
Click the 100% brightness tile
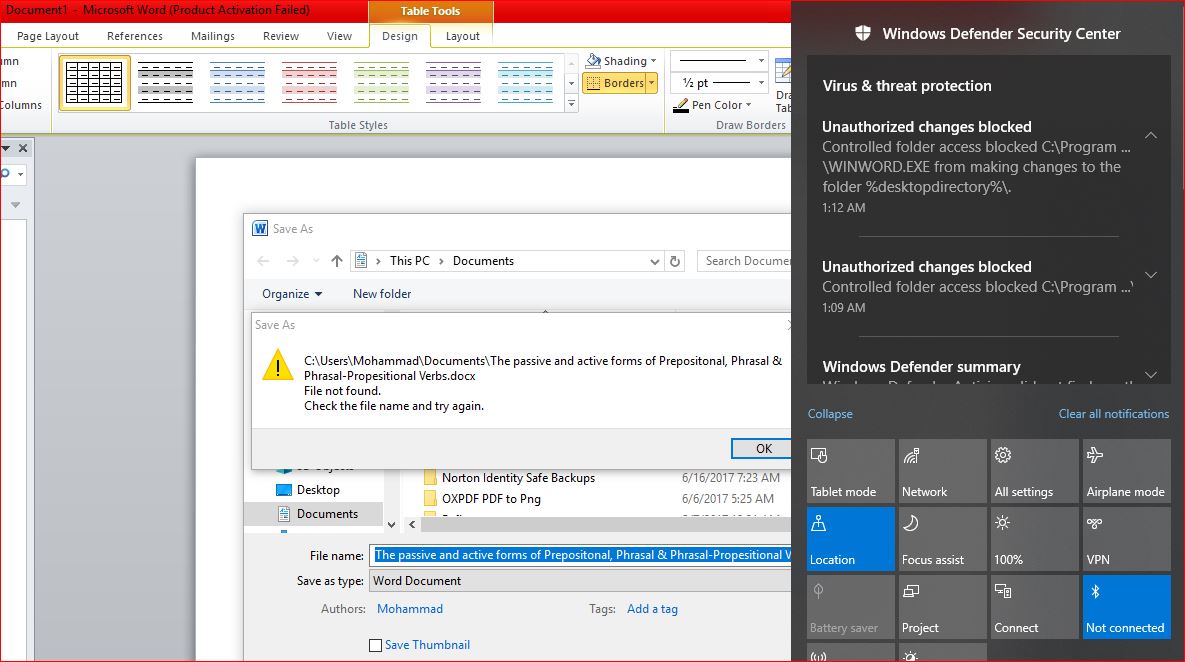tap(1035, 539)
